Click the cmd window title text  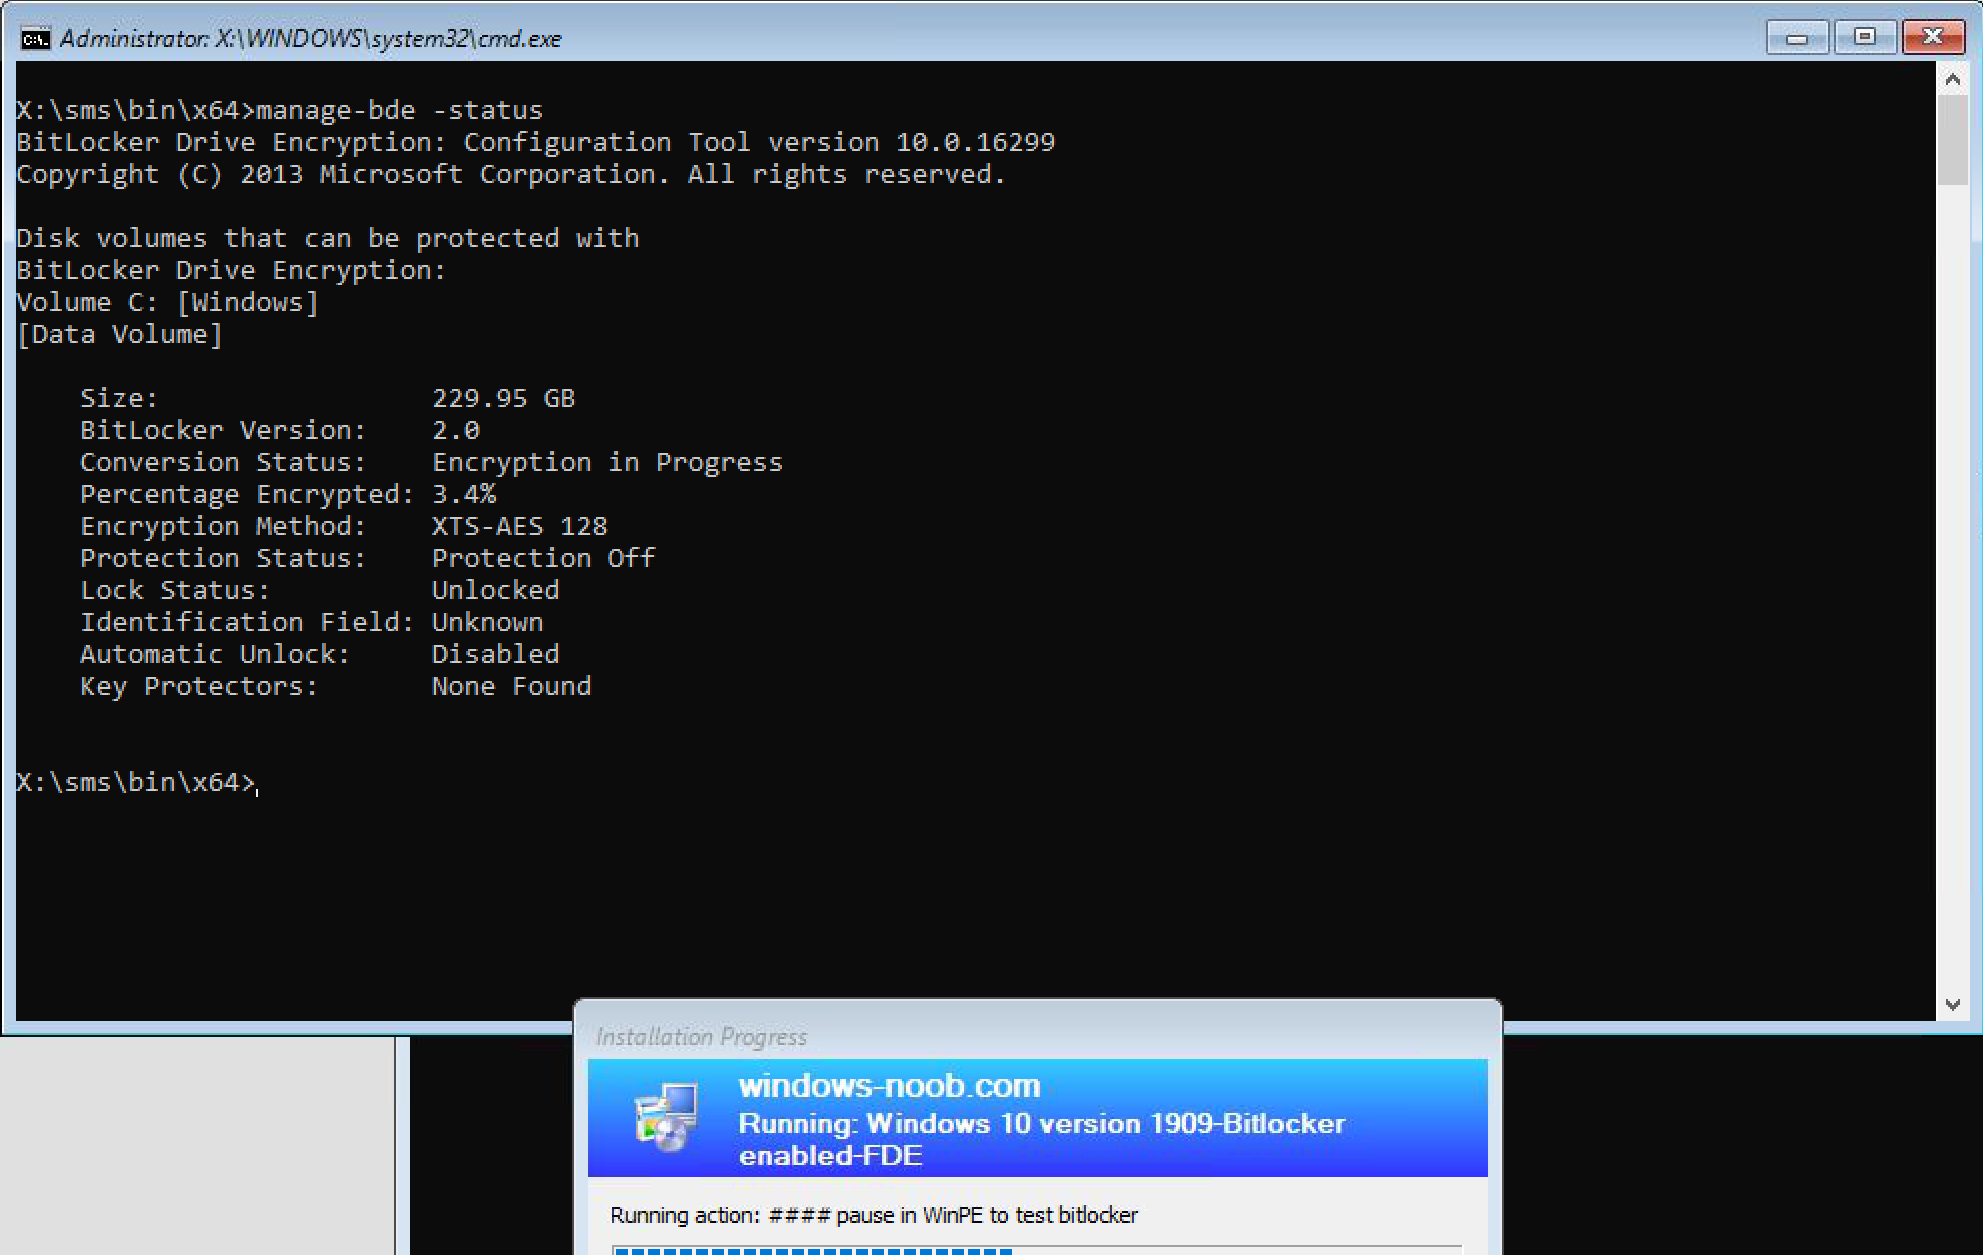[x=311, y=39]
